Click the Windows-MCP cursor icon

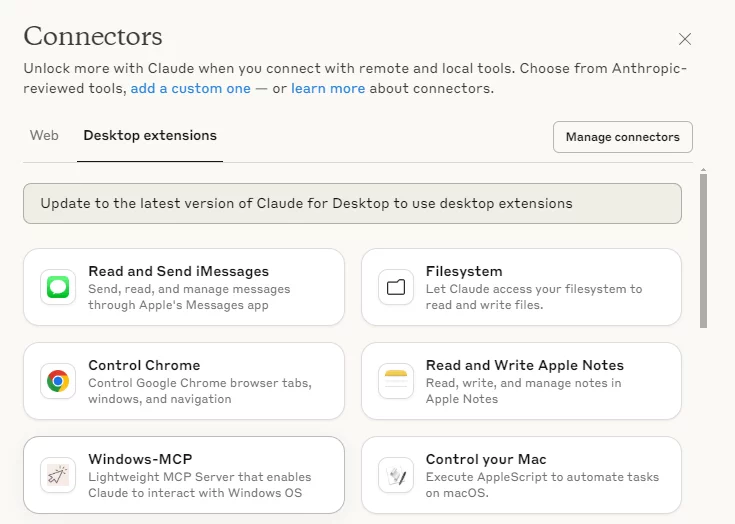pos(58,475)
